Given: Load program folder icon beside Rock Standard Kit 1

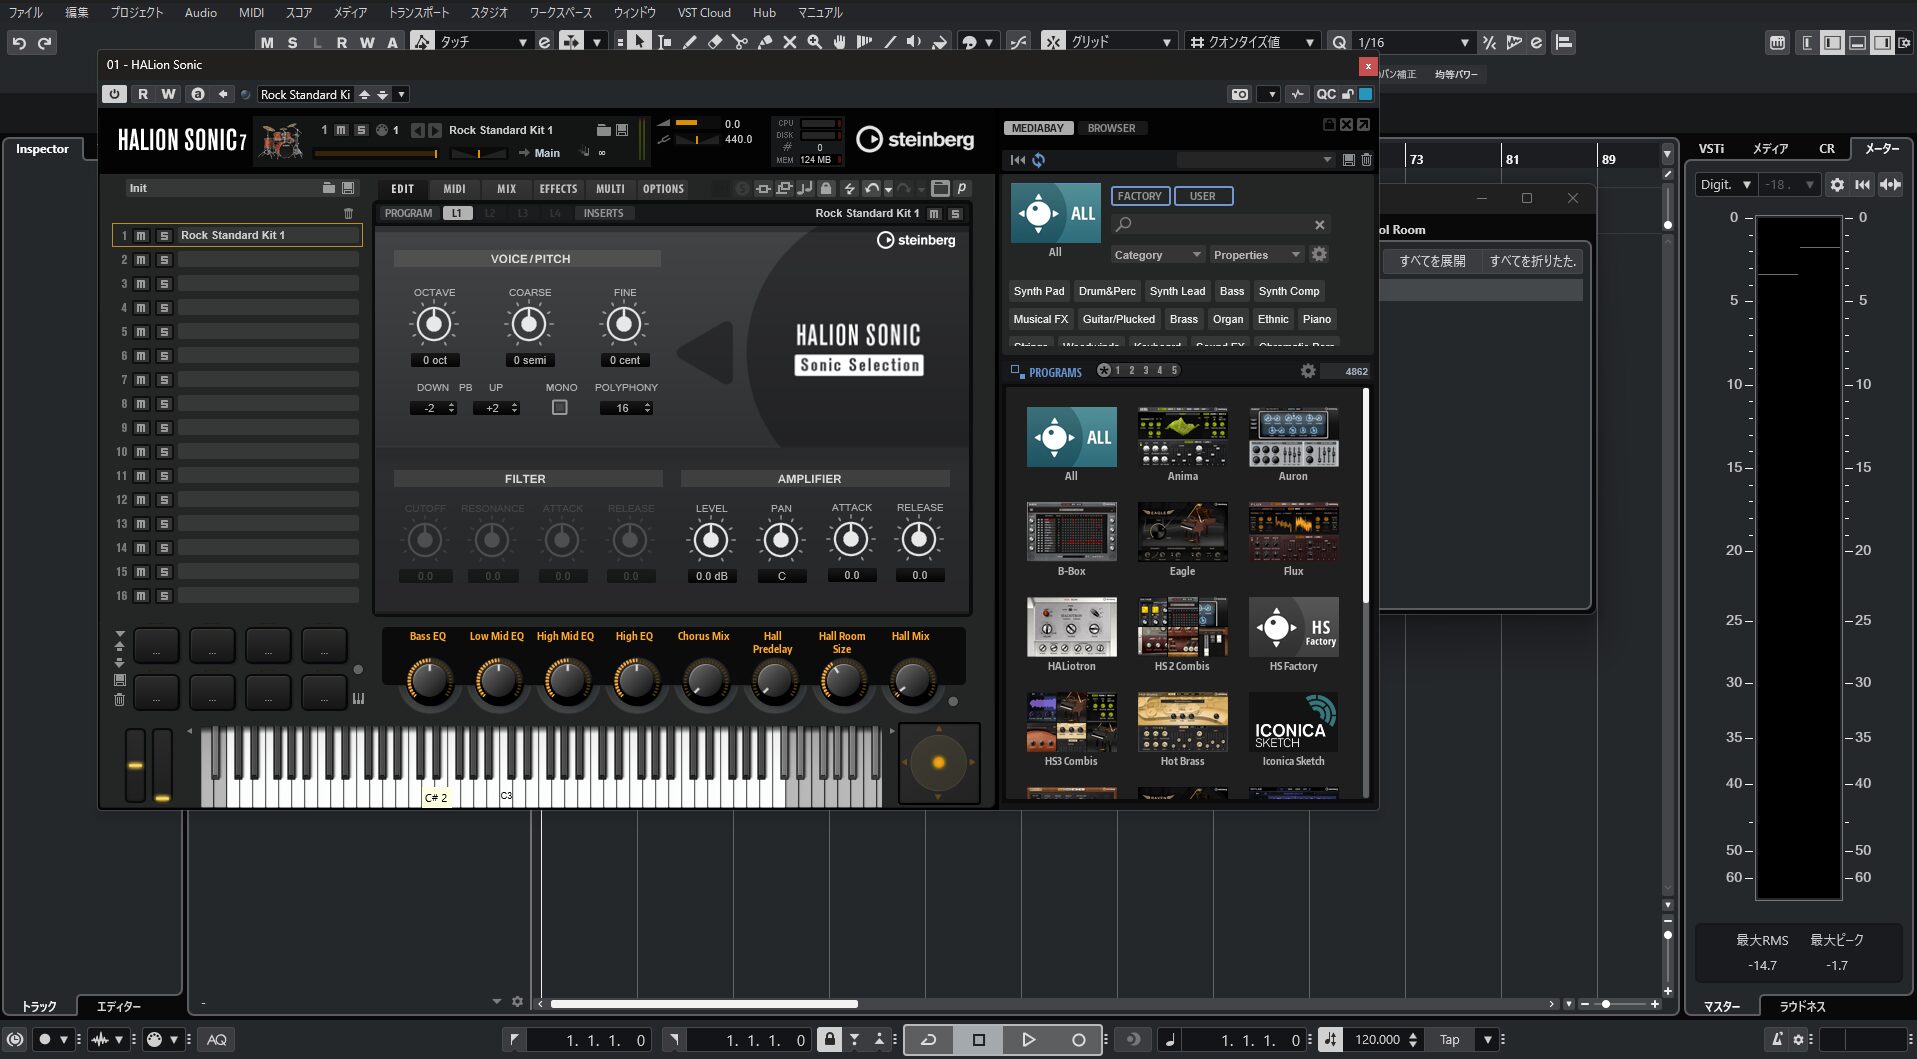Looking at the screenshot, I should click(603, 130).
